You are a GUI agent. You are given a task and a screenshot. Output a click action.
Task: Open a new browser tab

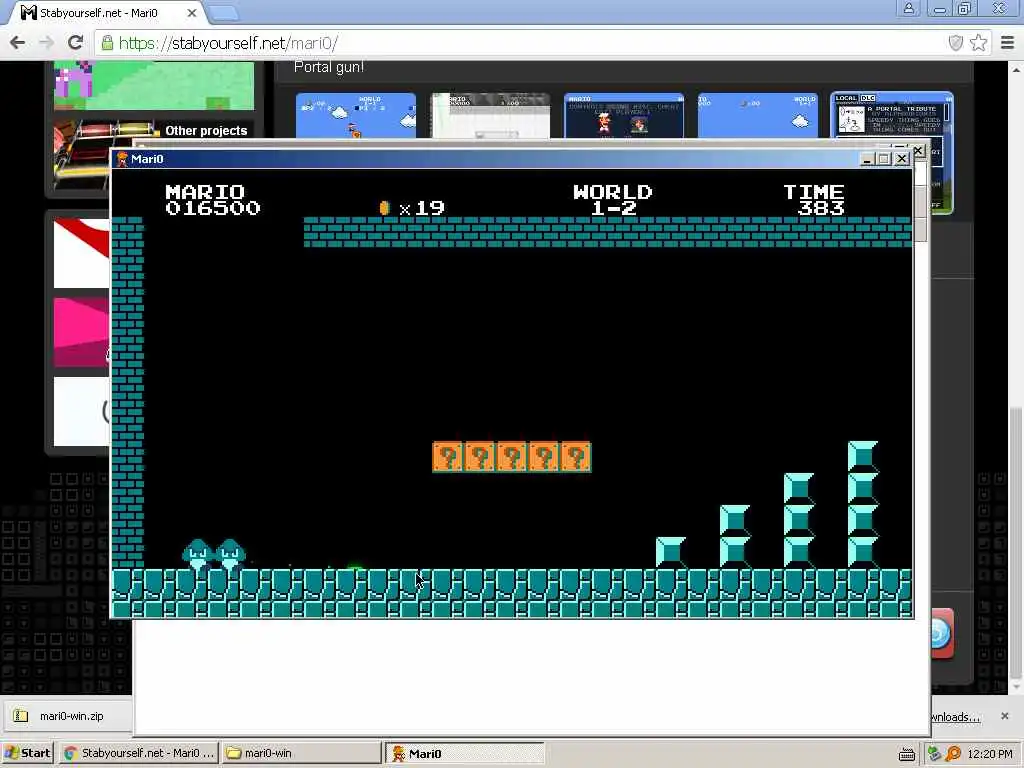[x=224, y=12]
